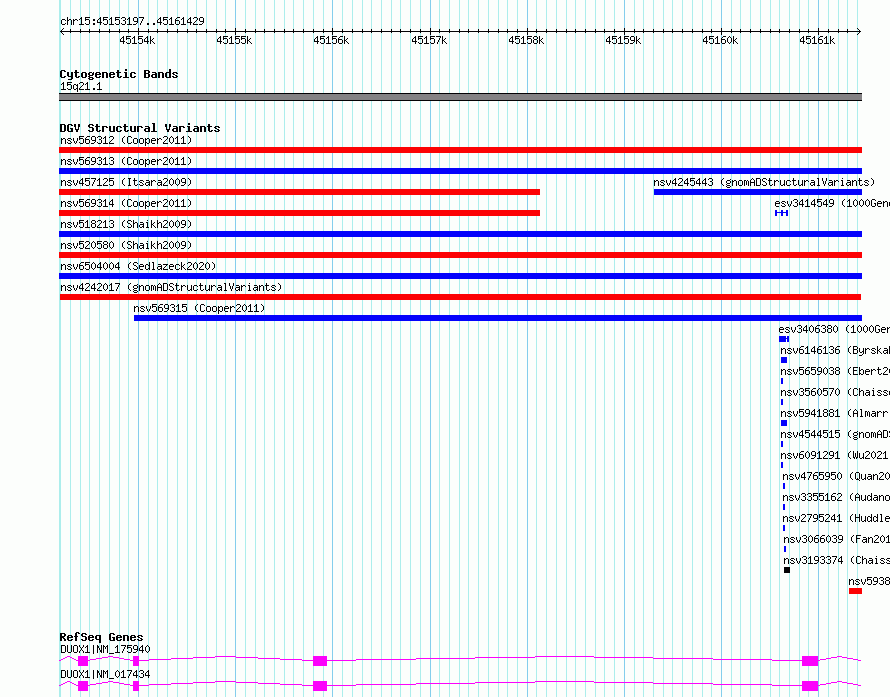The image size is (890, 697).
Task: Click the DGV Structural Variants track title
Action: point(140,128)
